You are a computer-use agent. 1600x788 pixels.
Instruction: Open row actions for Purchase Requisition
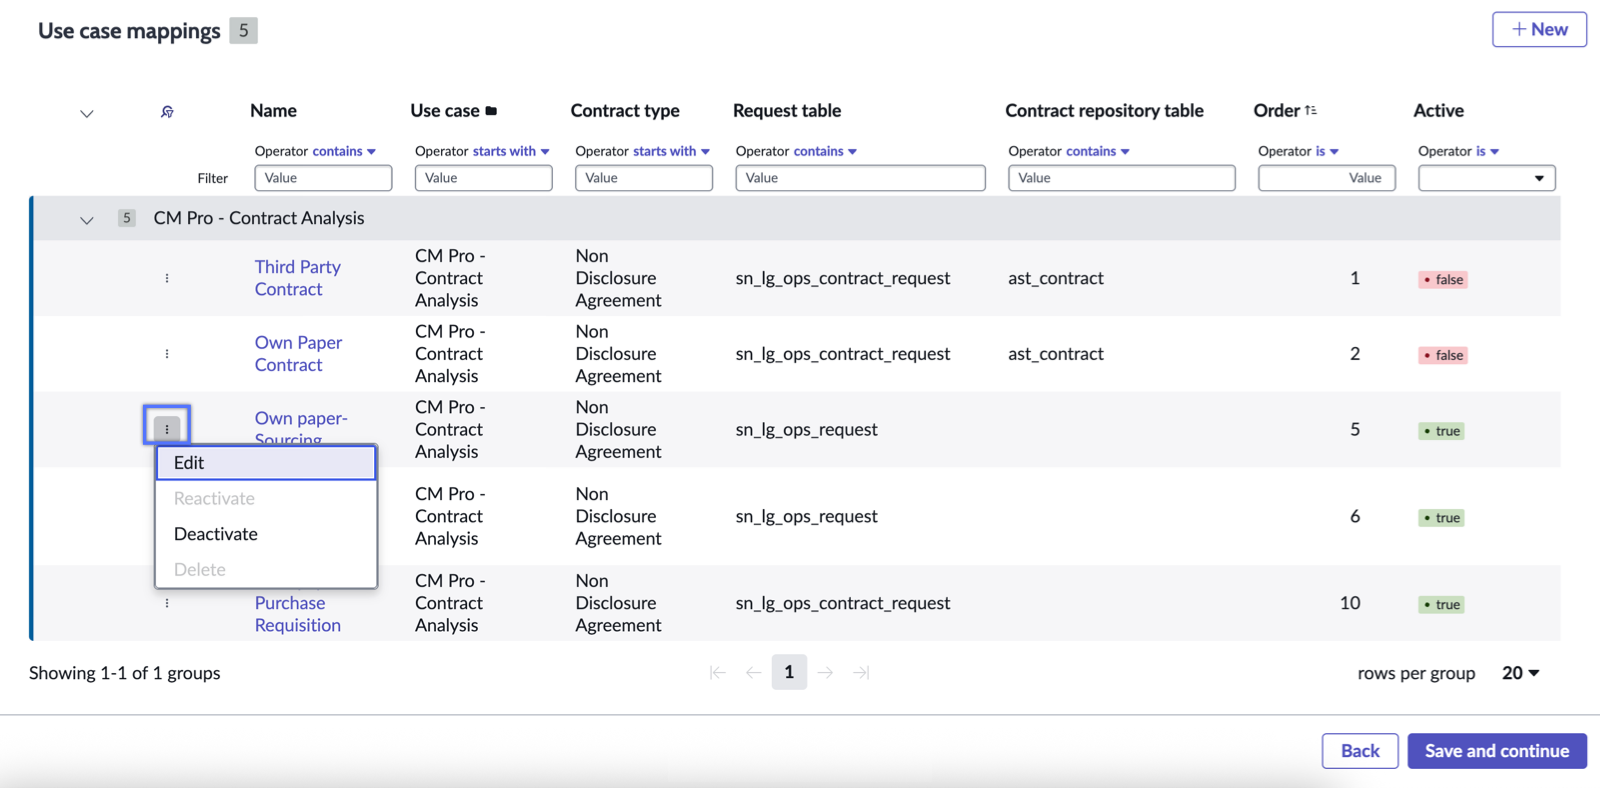coord(167,603)
